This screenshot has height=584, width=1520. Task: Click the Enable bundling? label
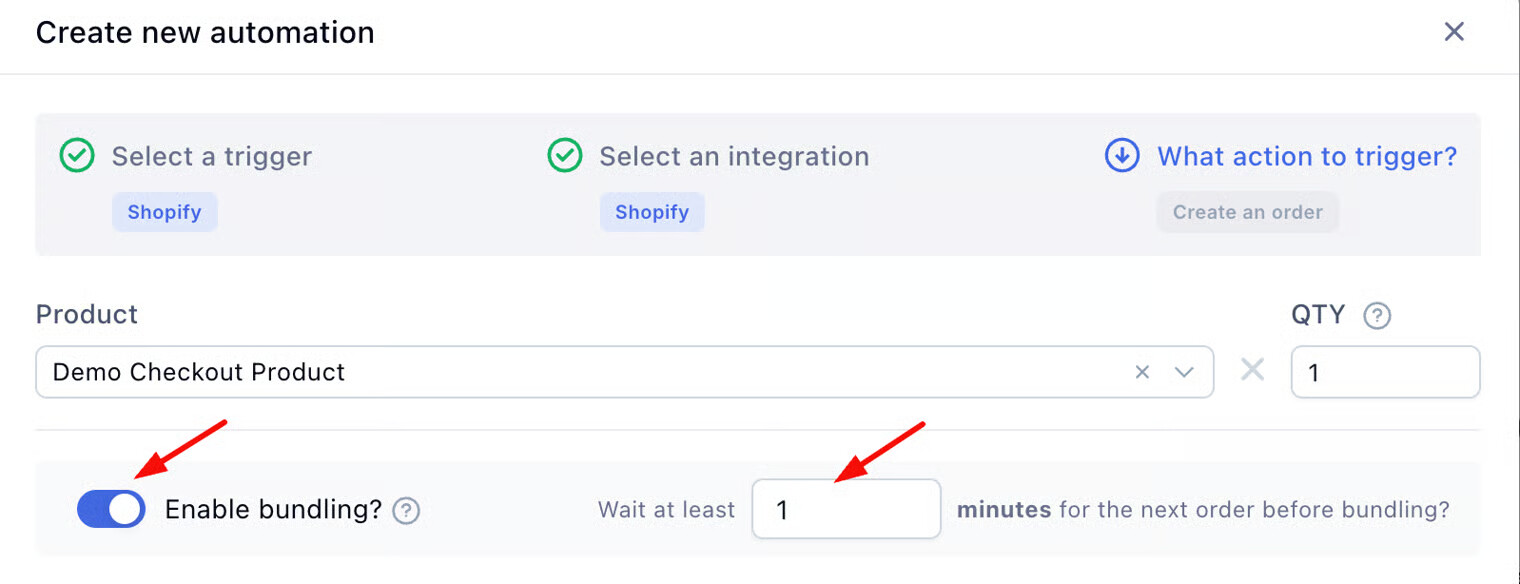pyautogui.click(x=273, y=509)
